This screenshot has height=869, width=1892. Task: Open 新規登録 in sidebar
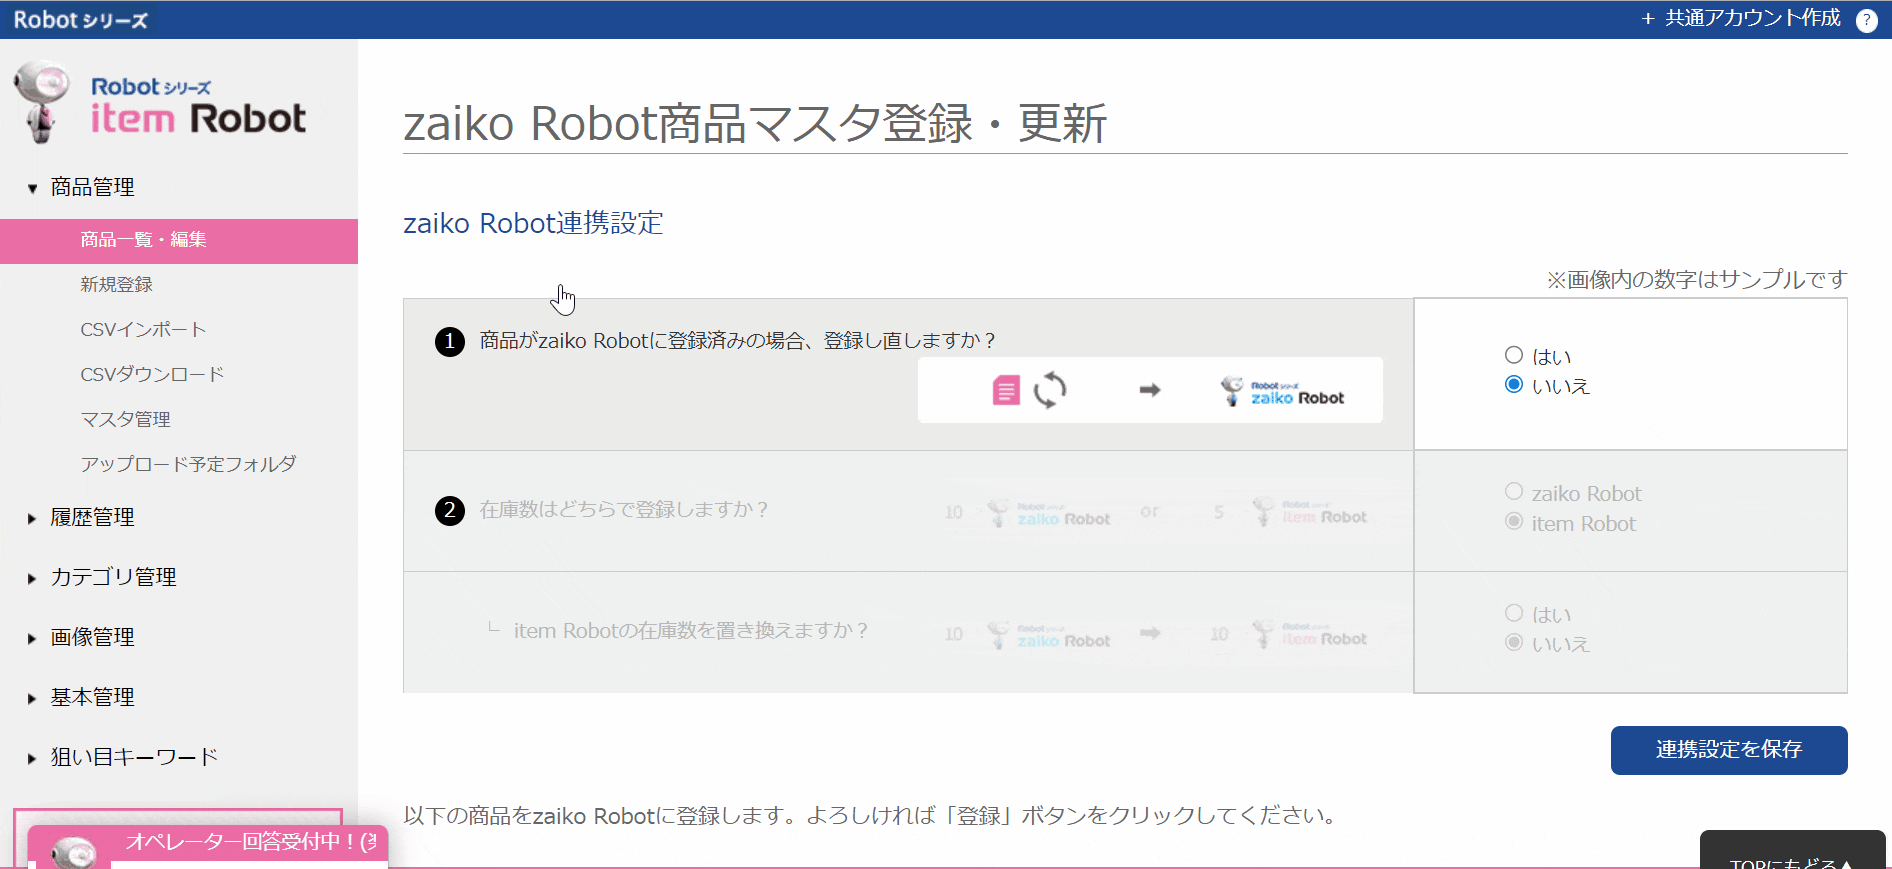(x=116, y=285)
